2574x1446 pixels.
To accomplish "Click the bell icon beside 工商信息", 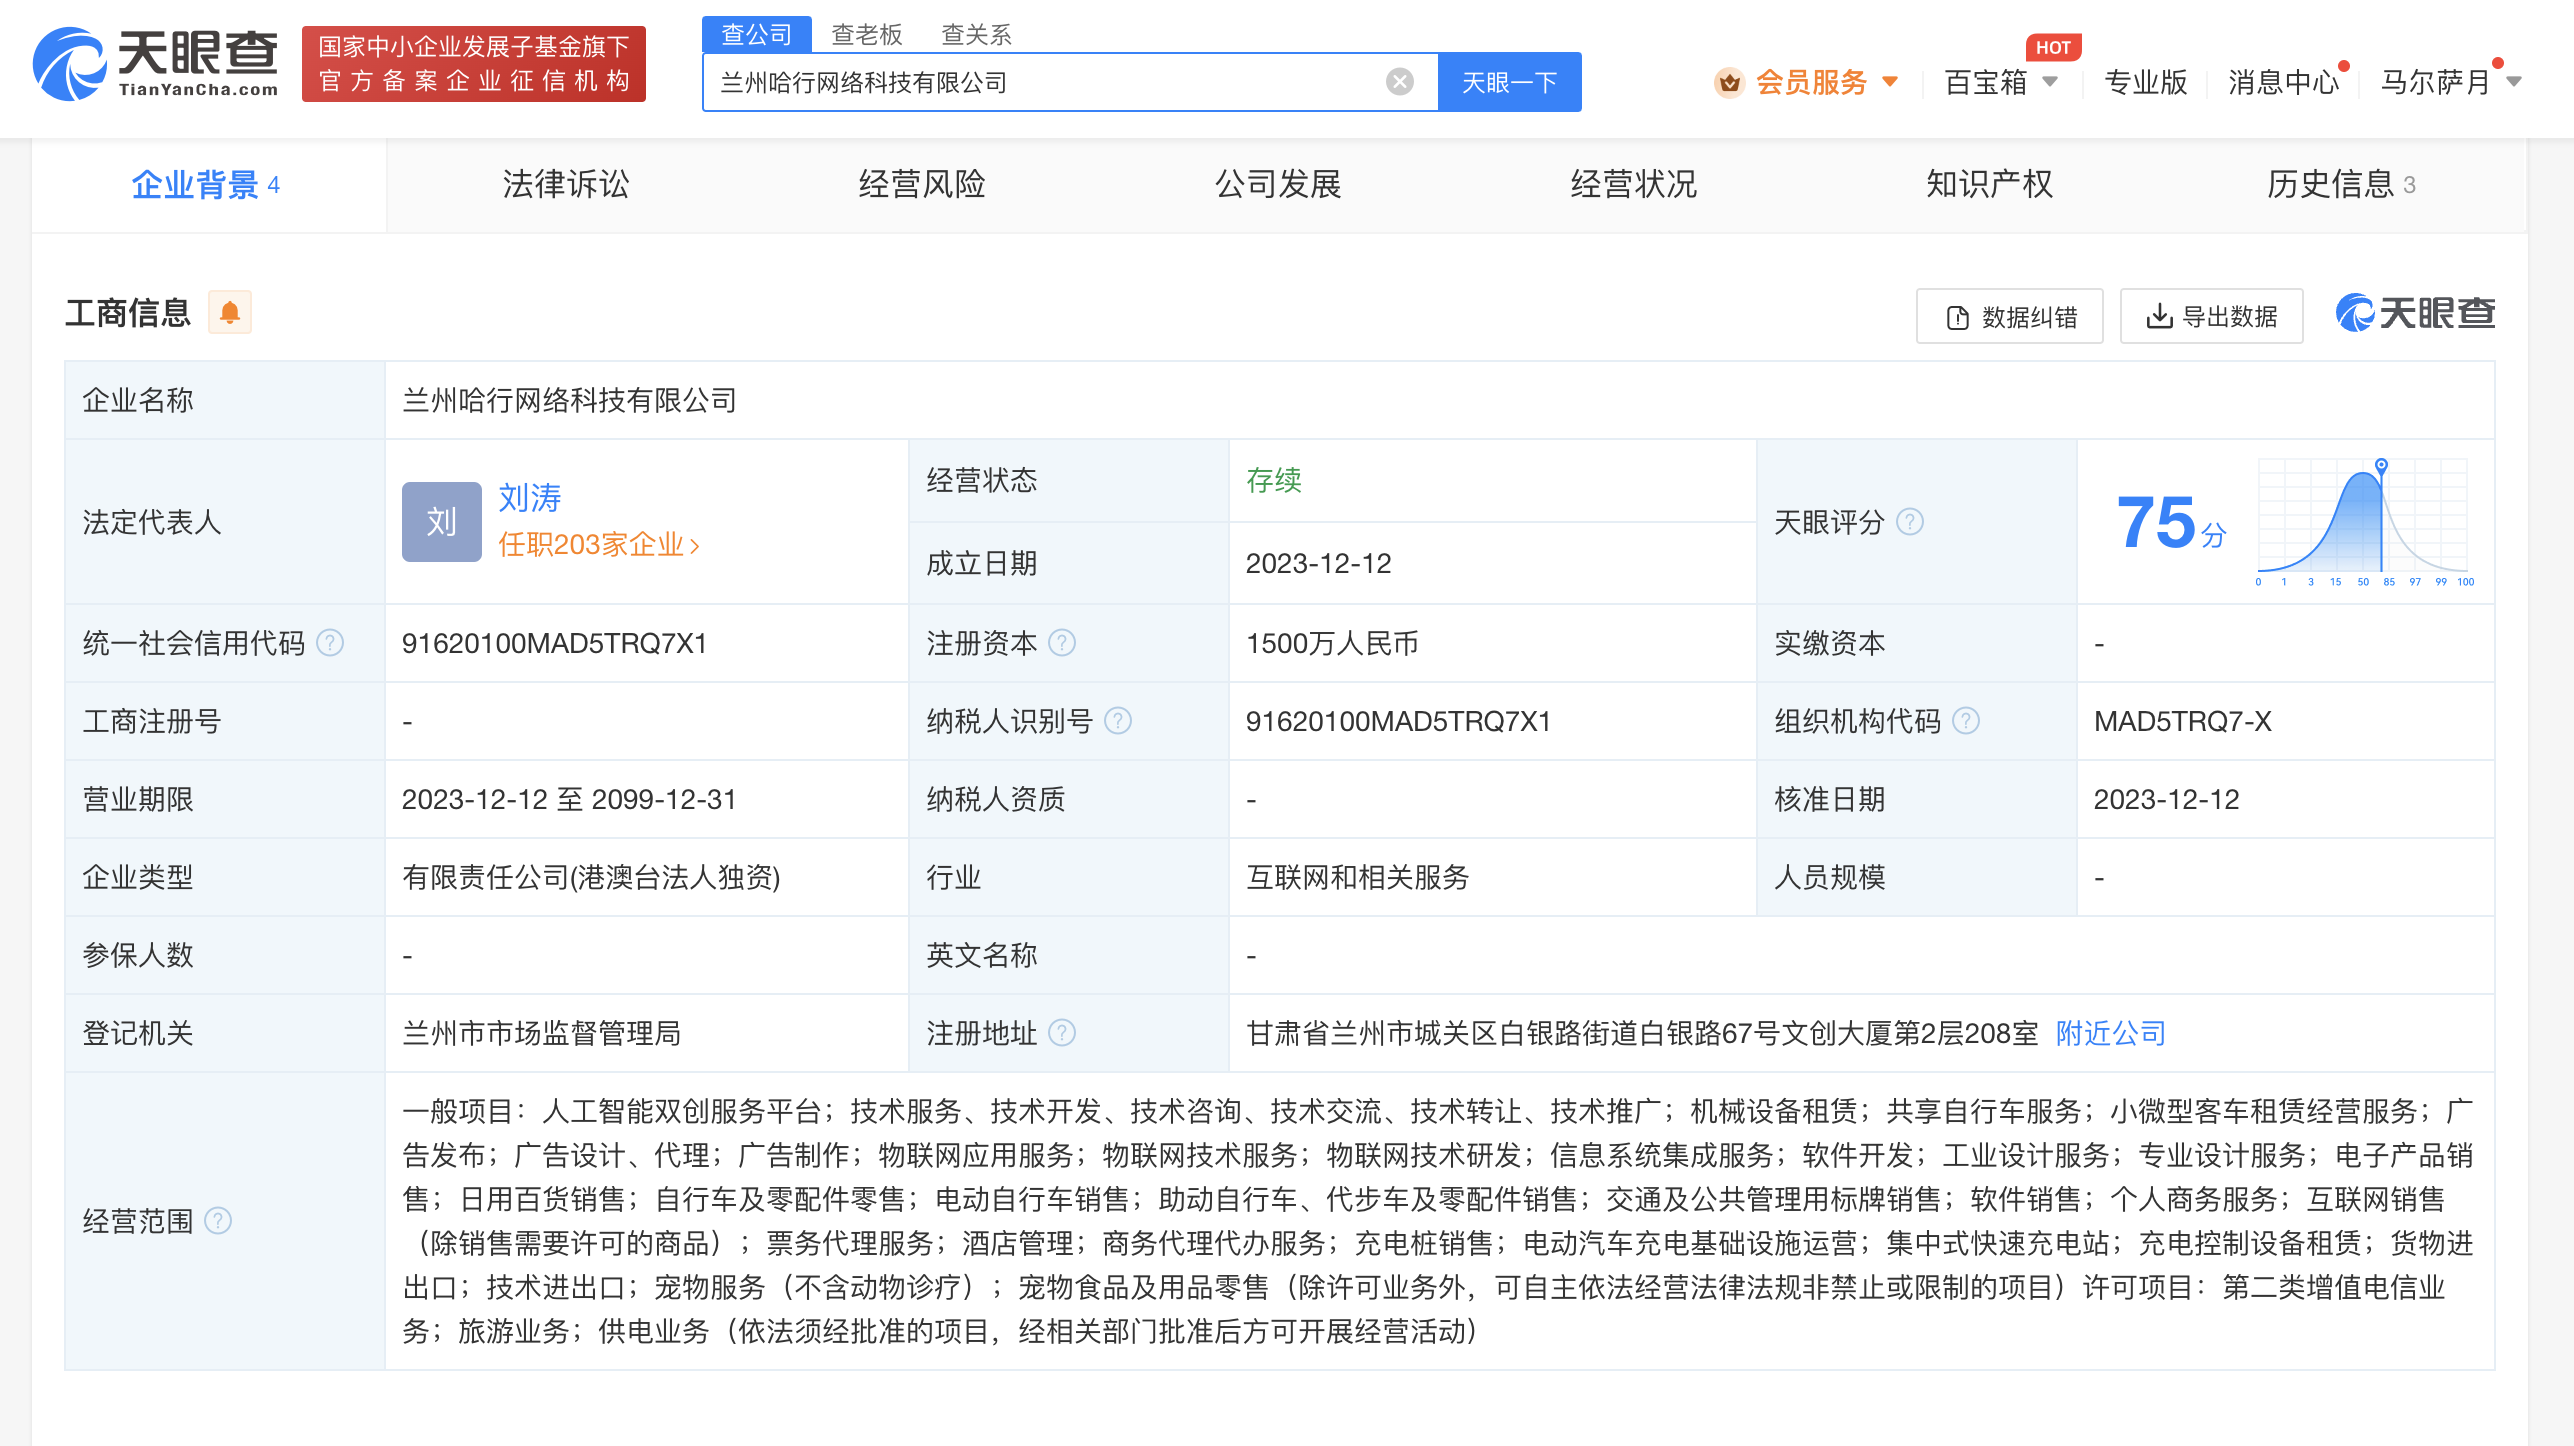I will 231,313.
